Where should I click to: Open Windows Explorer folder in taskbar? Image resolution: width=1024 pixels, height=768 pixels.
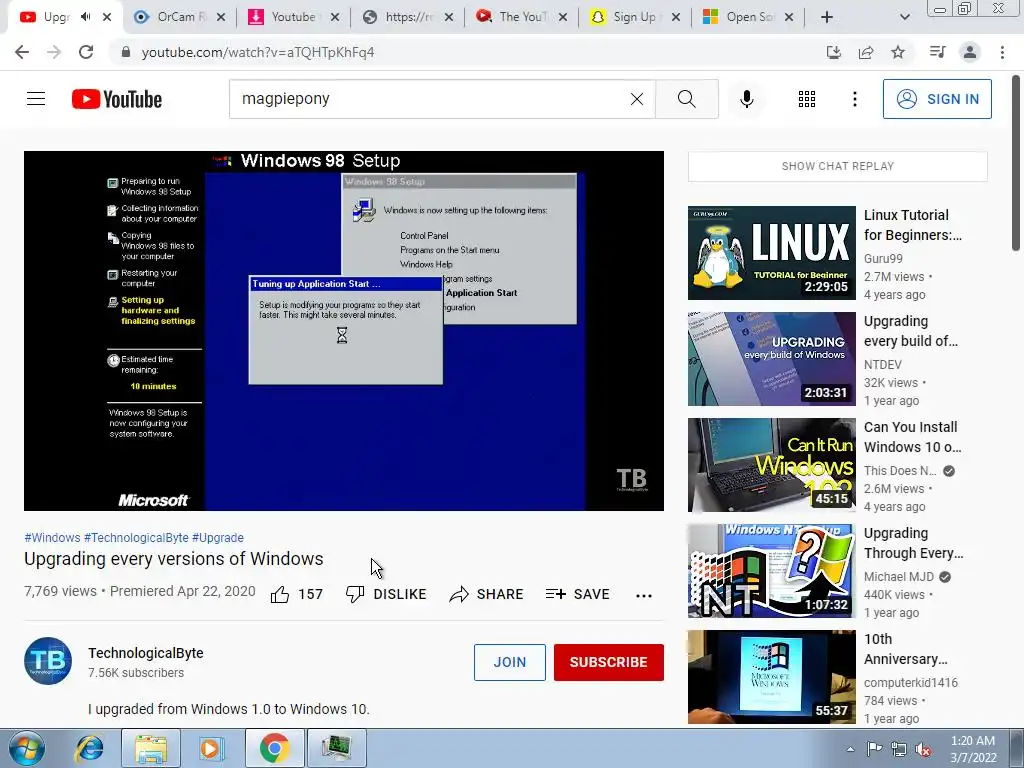151,748
